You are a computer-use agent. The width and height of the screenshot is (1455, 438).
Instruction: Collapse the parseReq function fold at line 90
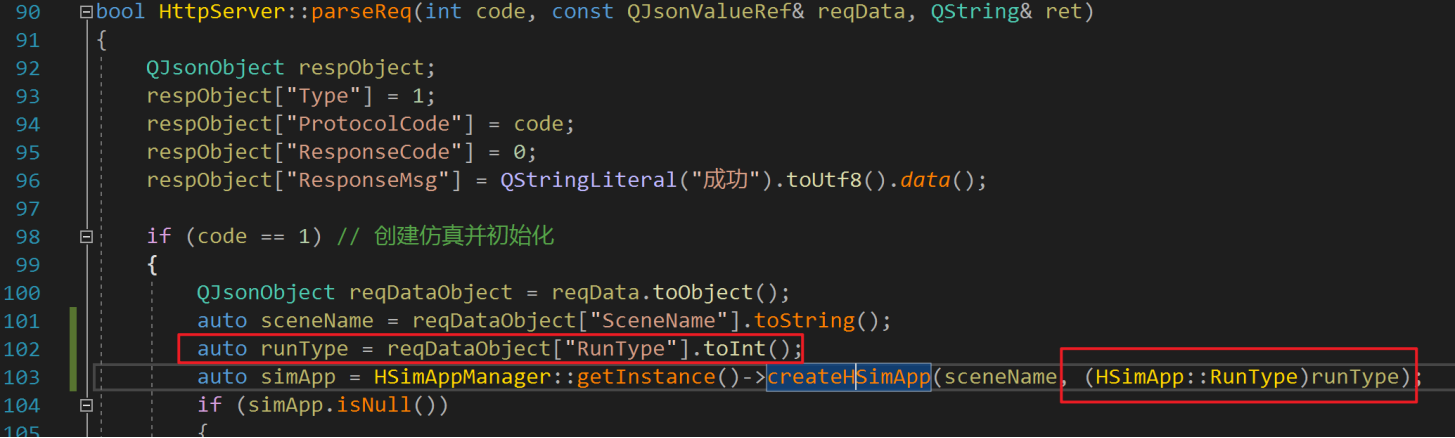click(x=86, y=13)
